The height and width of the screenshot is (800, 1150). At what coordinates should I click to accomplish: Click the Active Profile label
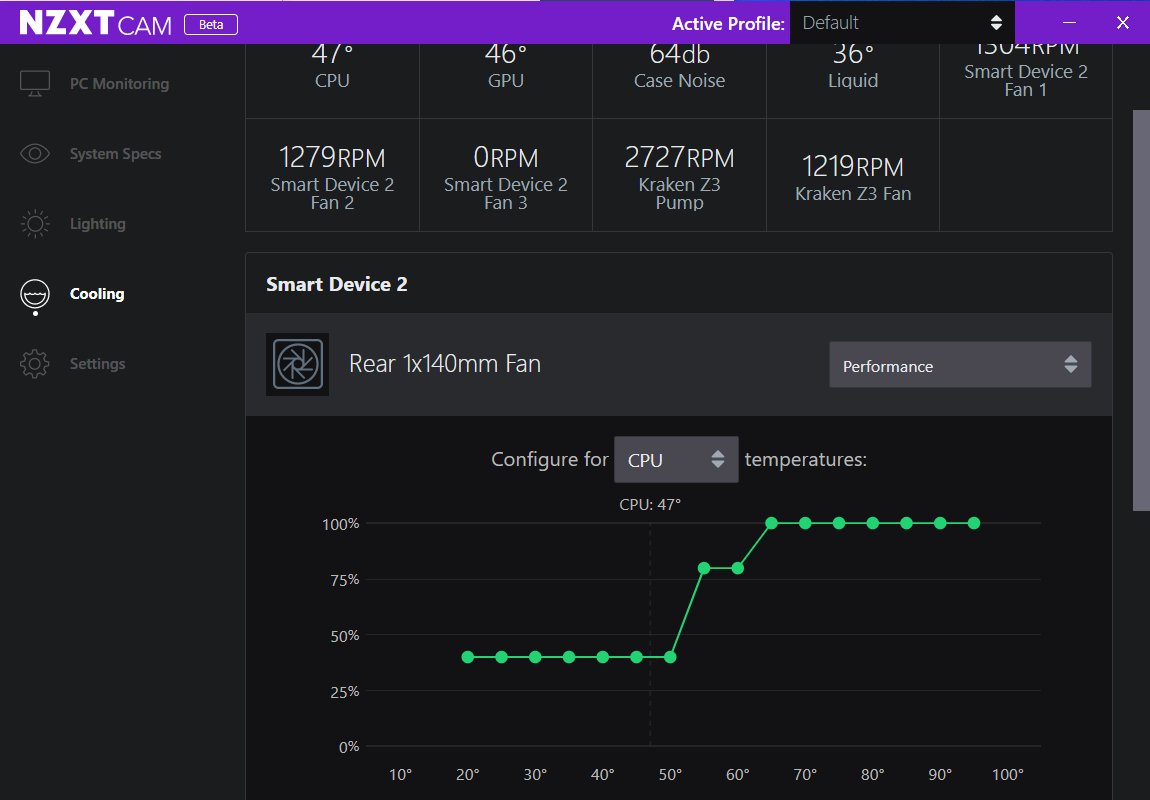tap(728, 24)
